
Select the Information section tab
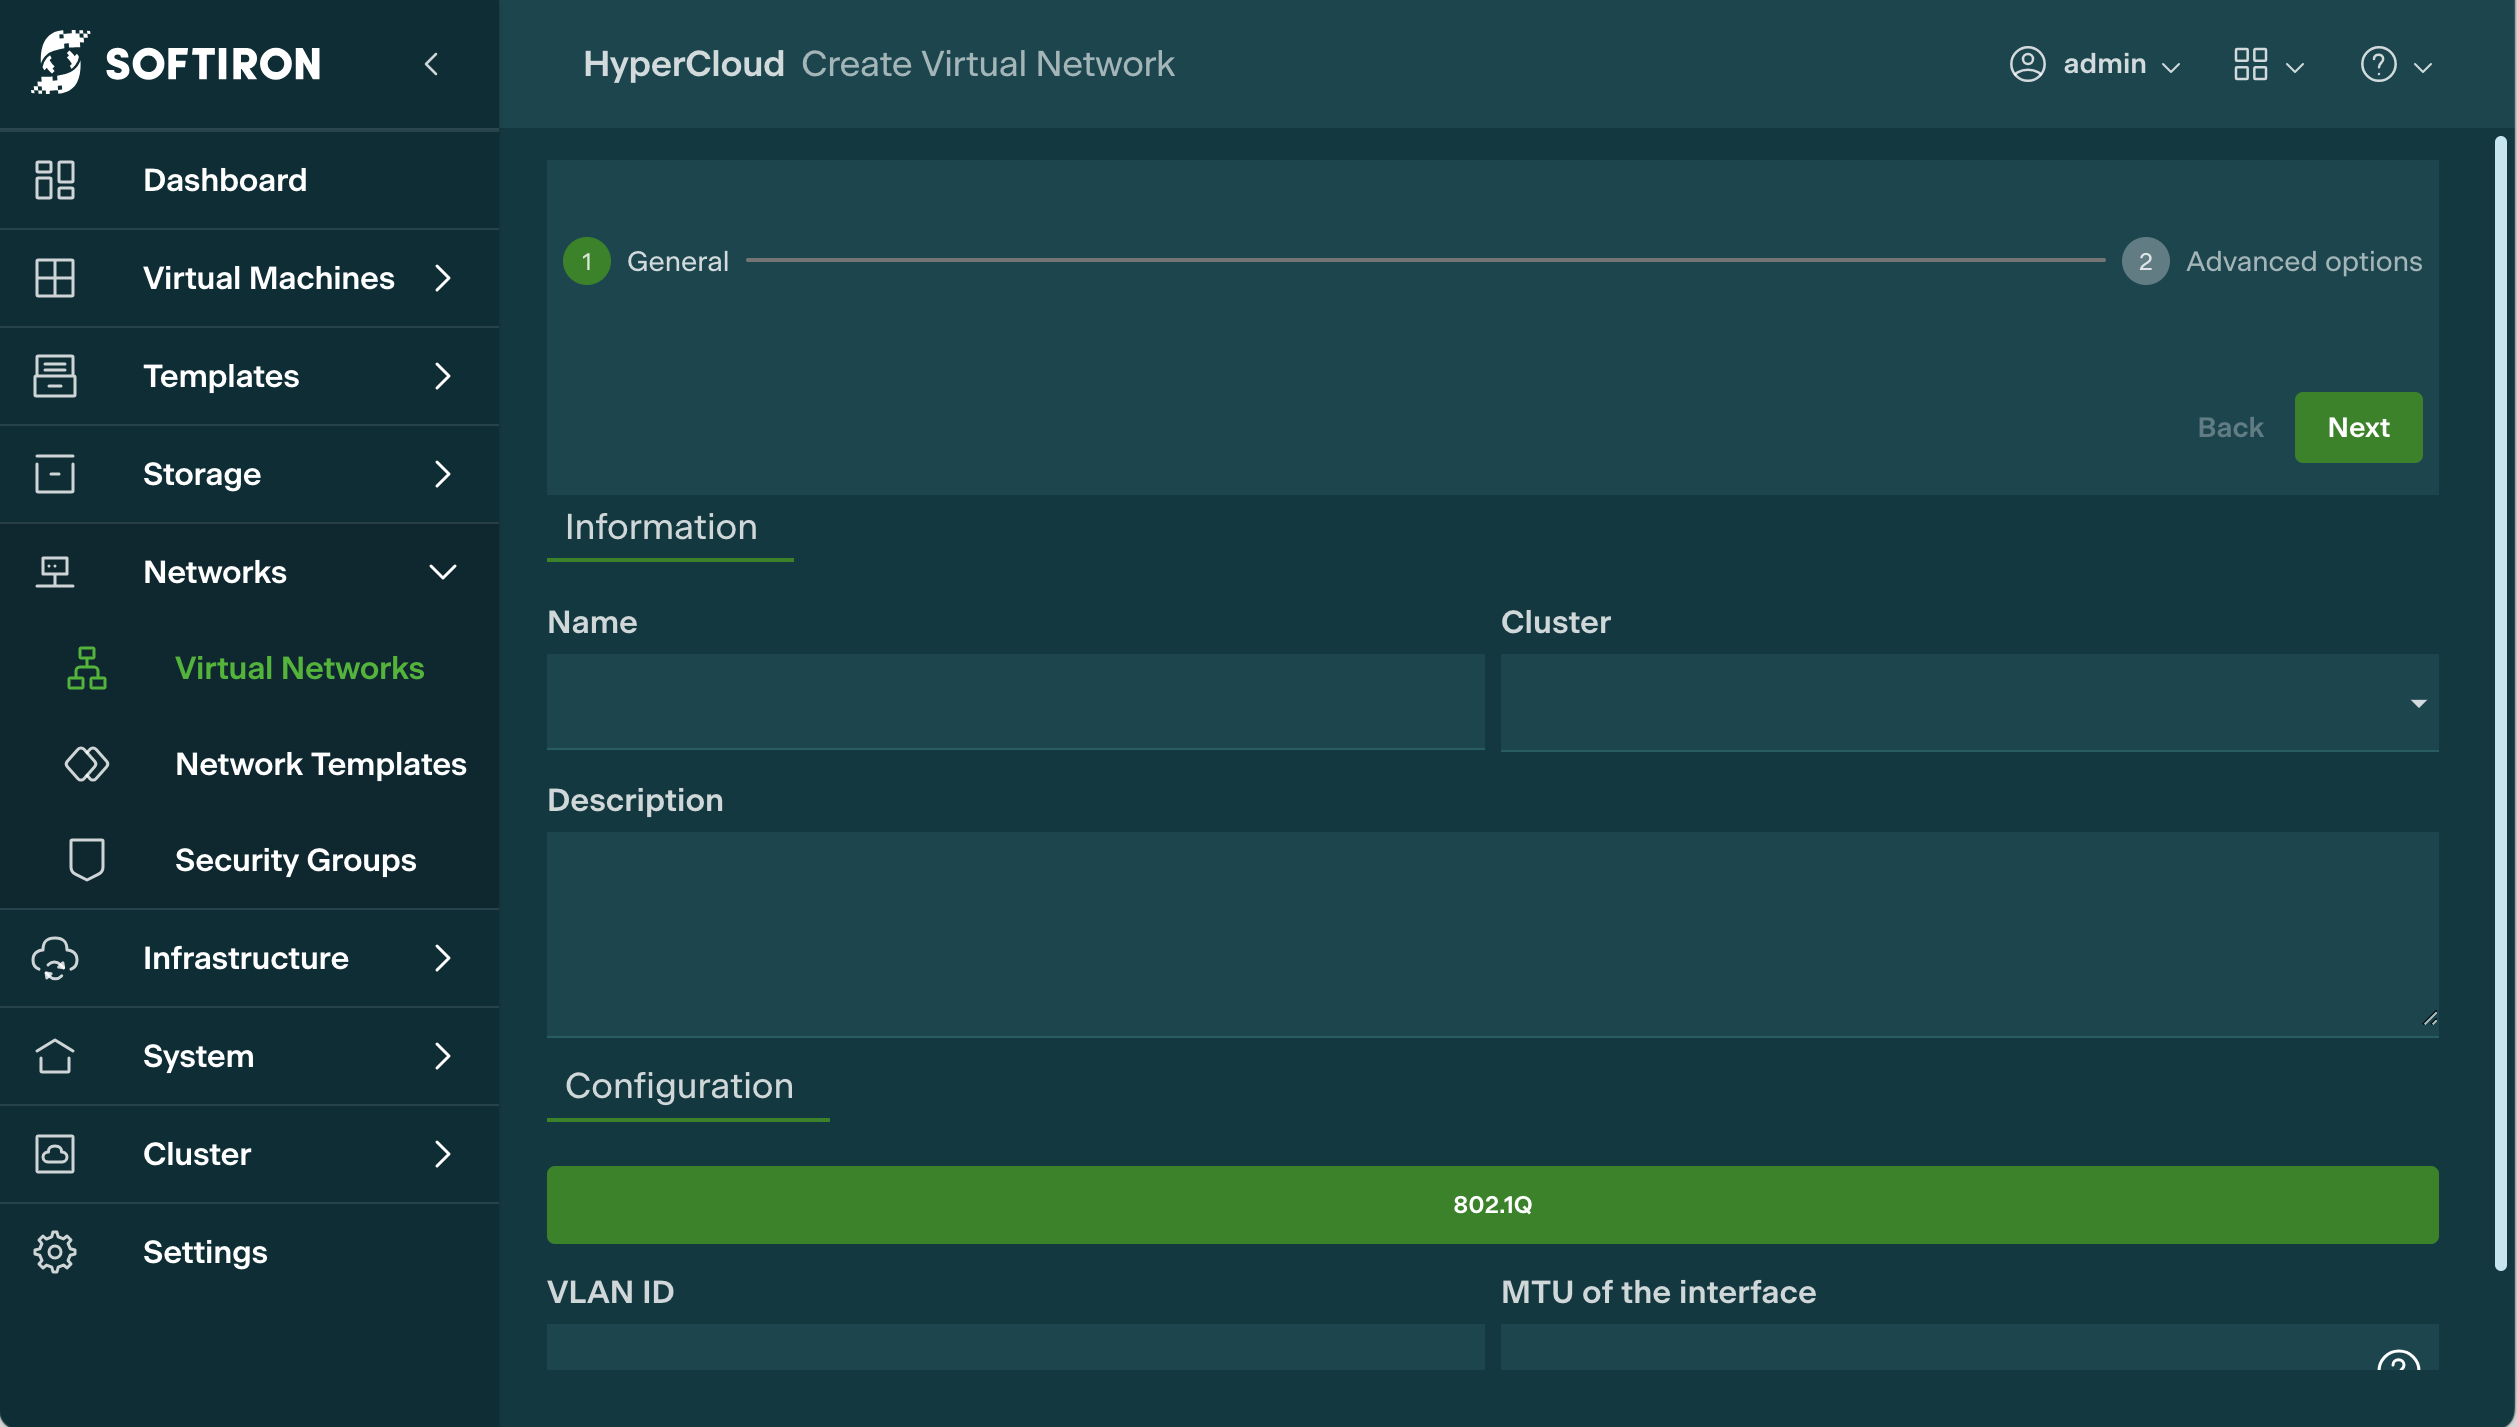tap(661, 527)
